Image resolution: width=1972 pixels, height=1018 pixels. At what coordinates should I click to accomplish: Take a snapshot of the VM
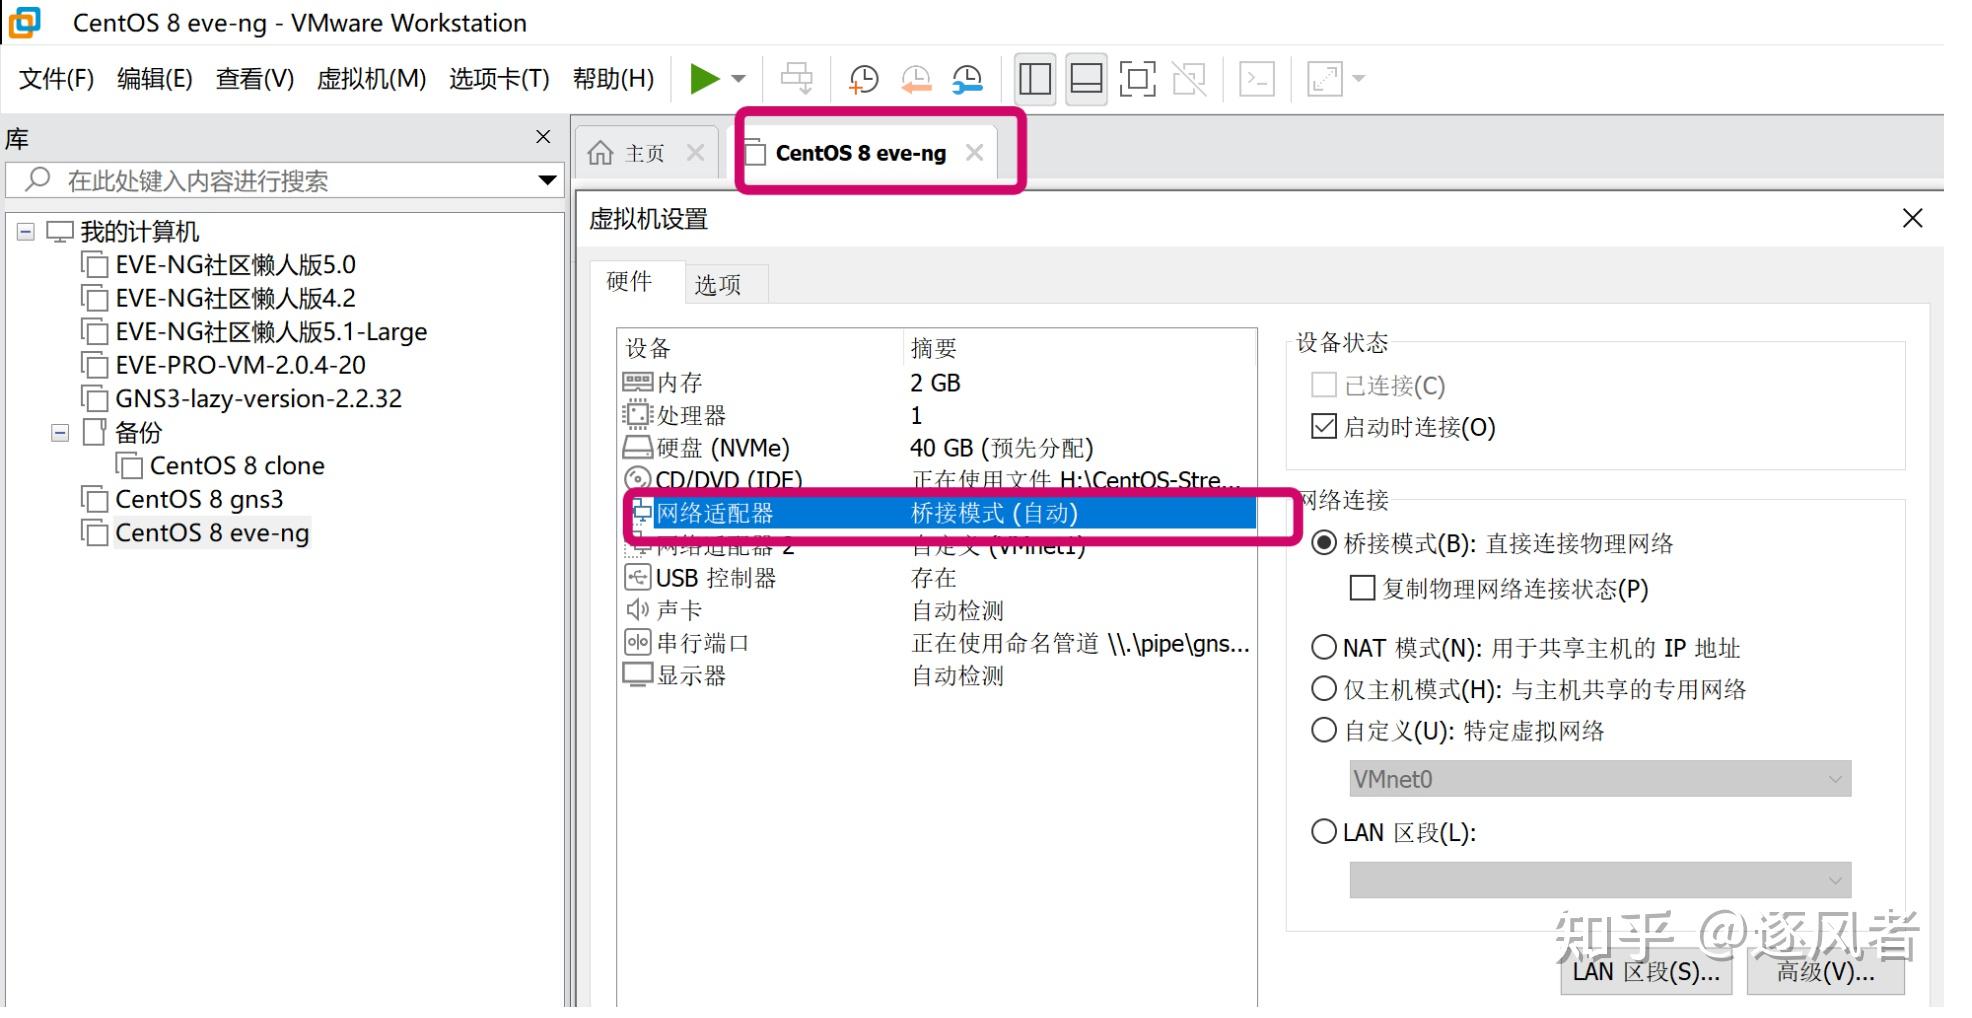862,78
